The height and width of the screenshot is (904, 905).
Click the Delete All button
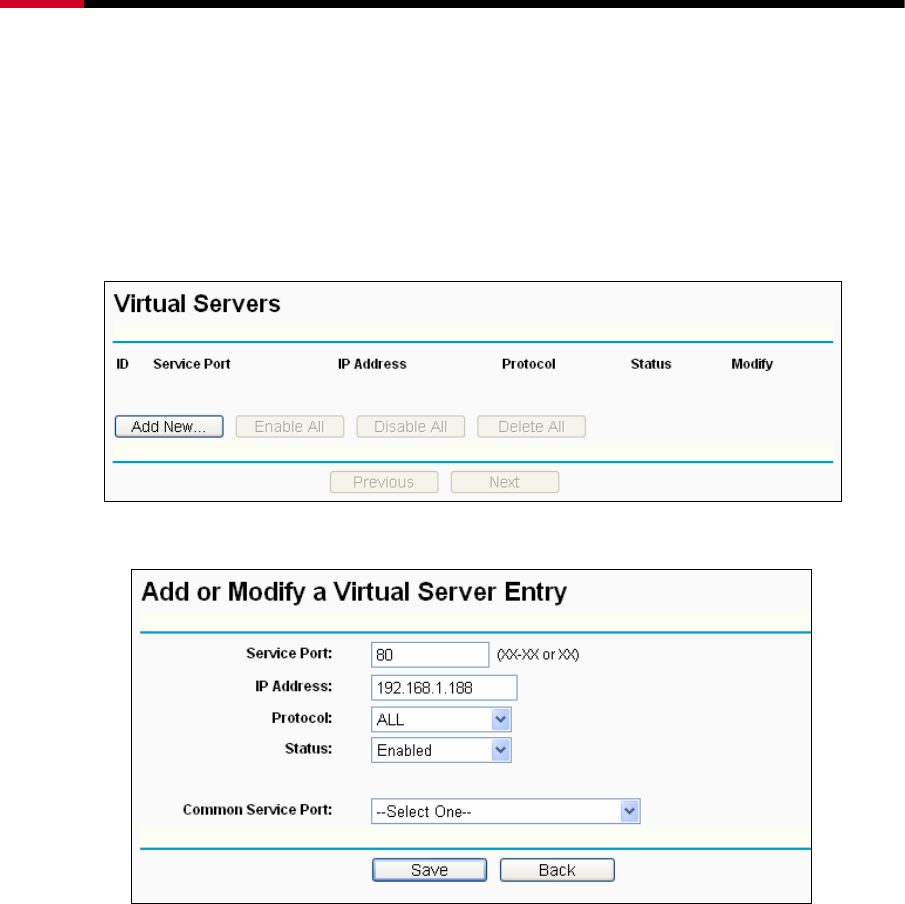531,427
